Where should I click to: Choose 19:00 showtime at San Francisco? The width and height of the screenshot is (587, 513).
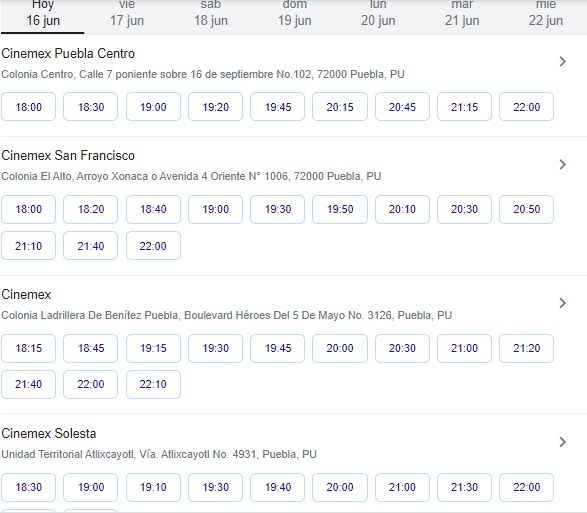tap(215, 209)
